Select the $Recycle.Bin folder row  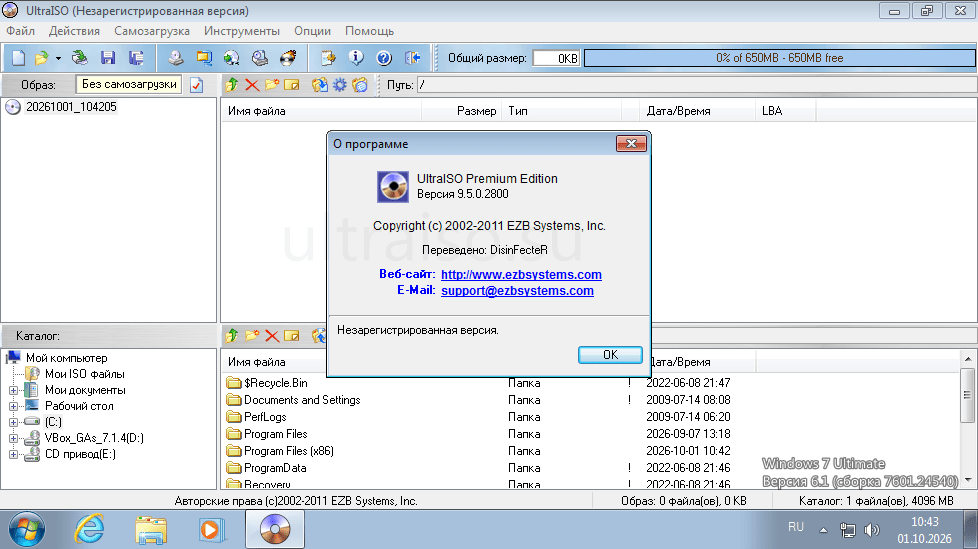pyautogui.click(x=276, y=383)
